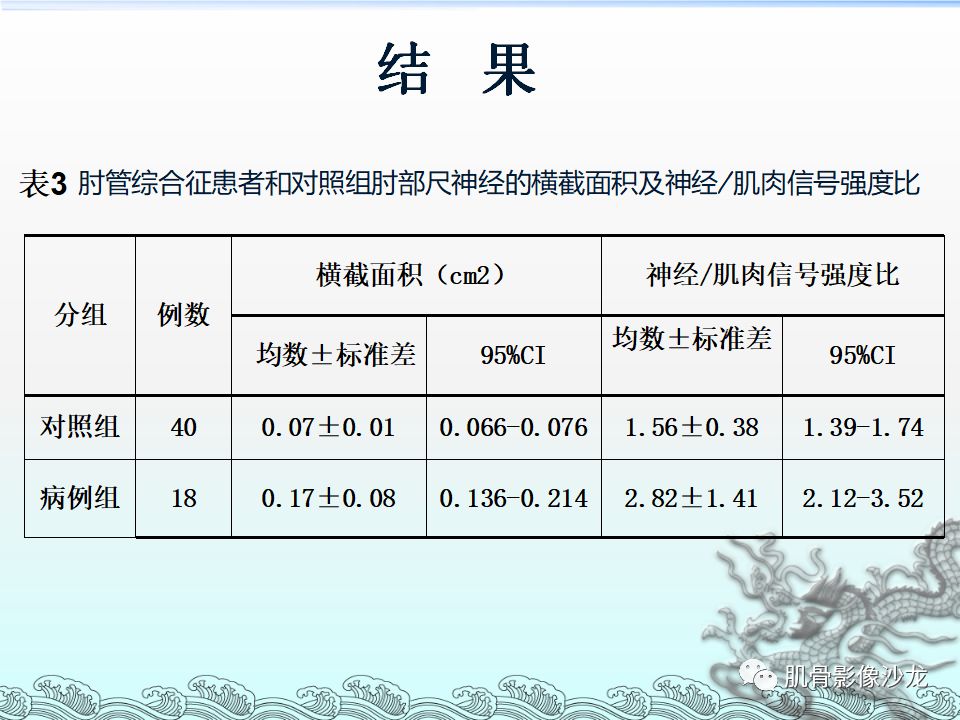
Task: Select the 对照组 row label
Action: click(x=80, y=427)
